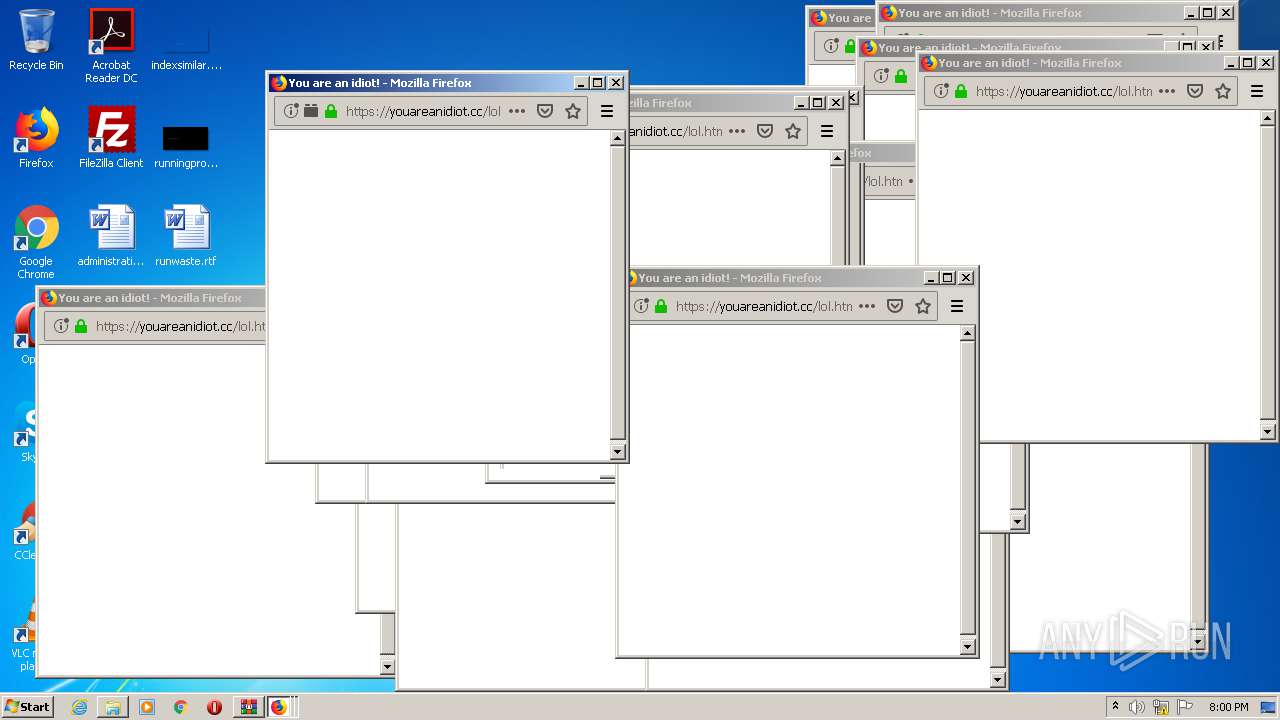Image resolution: width=1280 pixels, height=720 pixels.
Task: Open page actions dots in the middle Firefox window
Action: click(867, 306)
